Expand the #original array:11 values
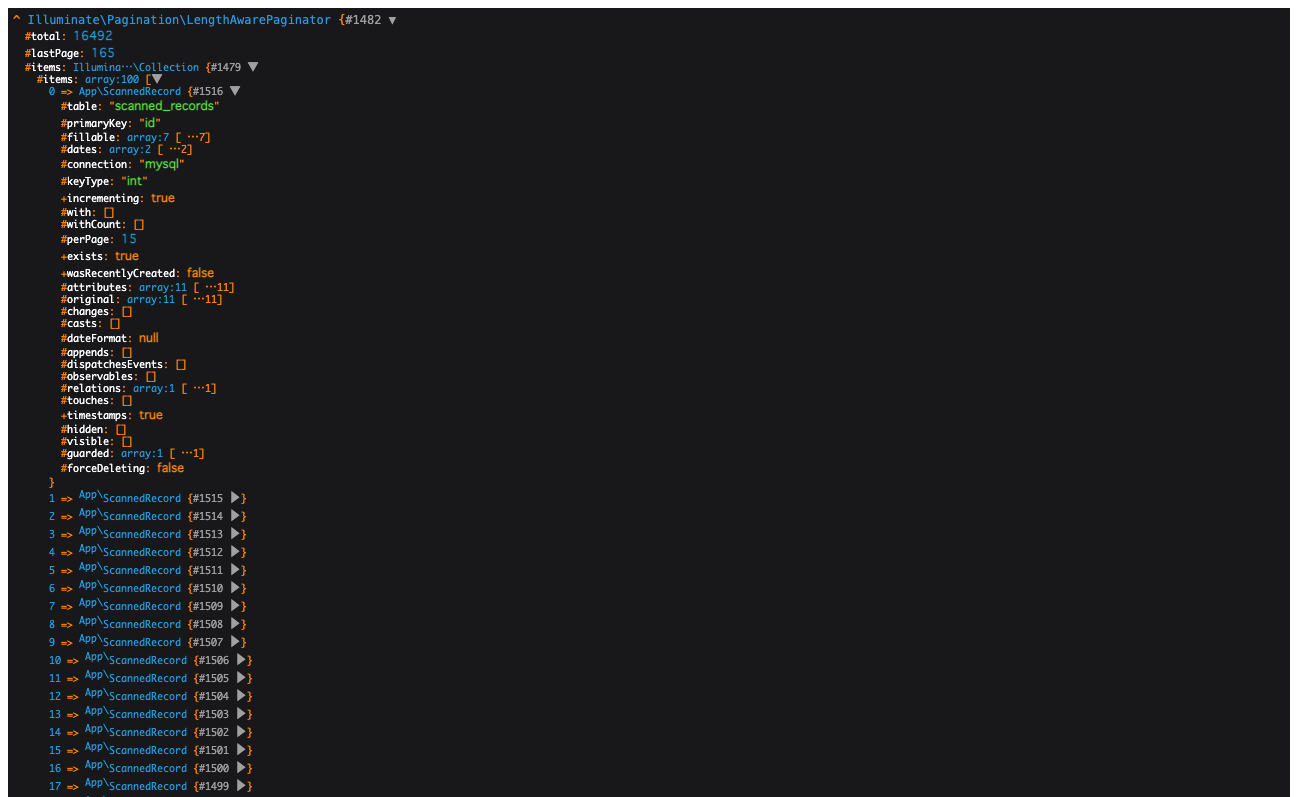1298x797 pixels. point(200,299)
